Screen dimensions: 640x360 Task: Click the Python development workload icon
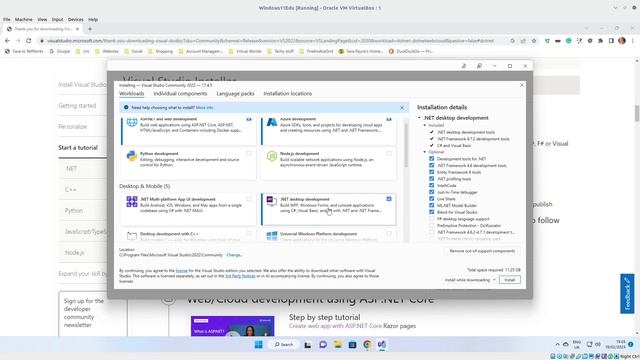coord(132,156)
